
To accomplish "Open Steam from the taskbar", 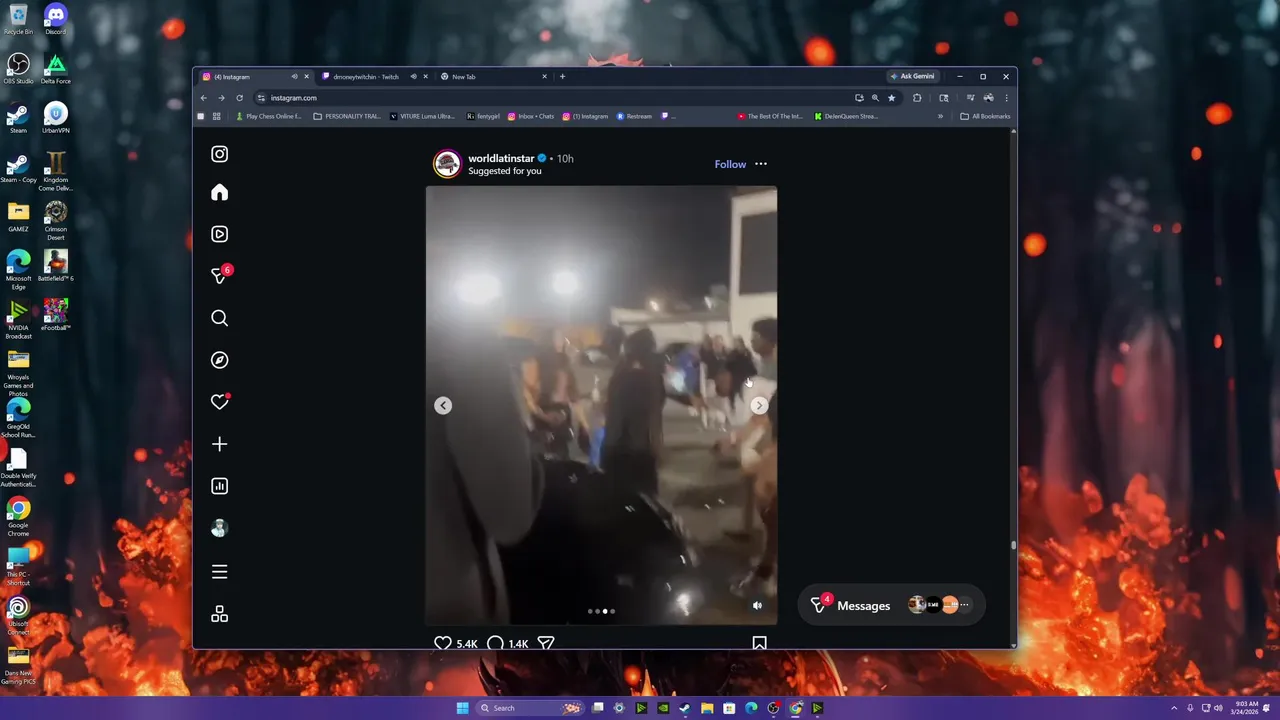I will point(685,708).
